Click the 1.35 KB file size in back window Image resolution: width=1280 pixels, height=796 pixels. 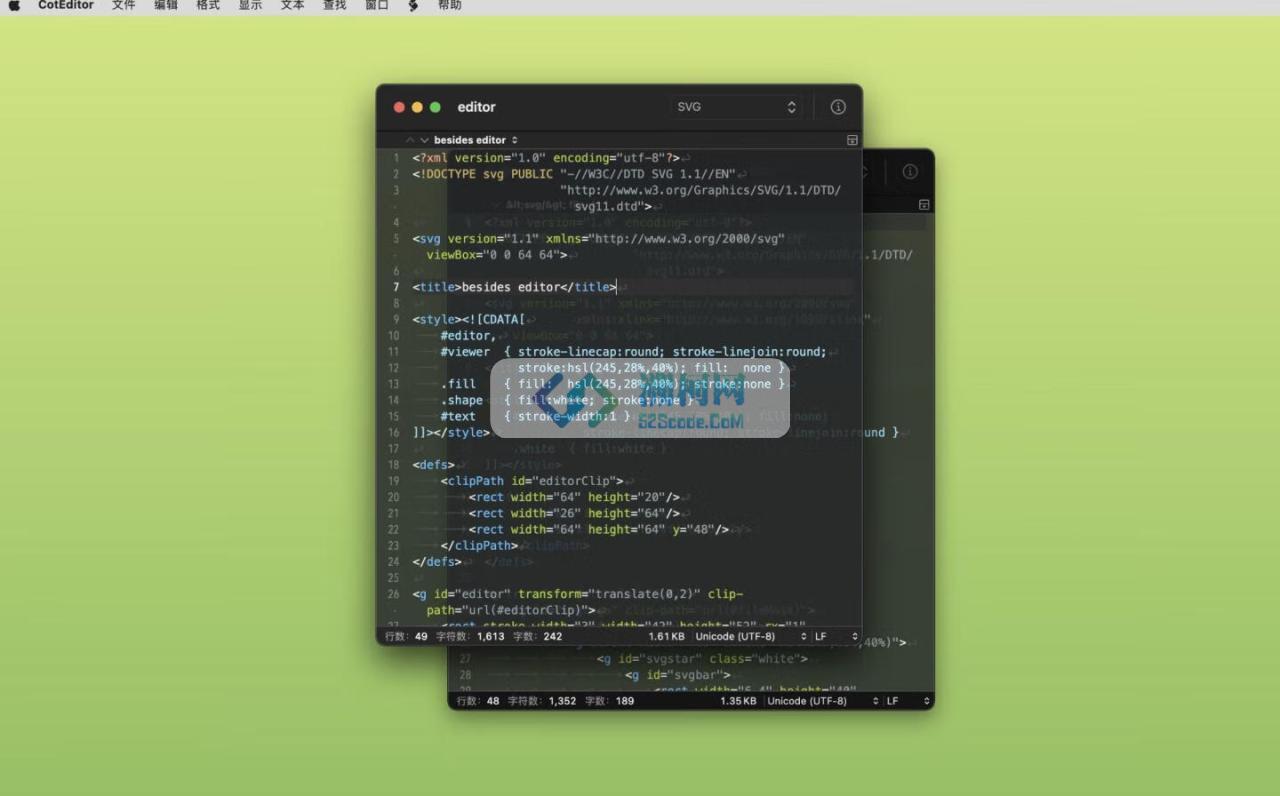click(x=738, y=701)
